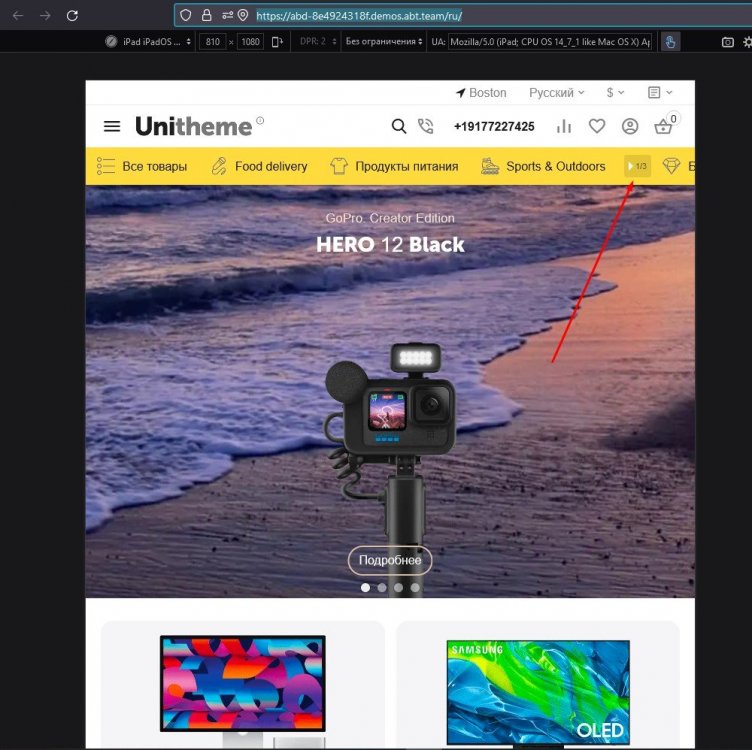This screenshot has width=752, height=750.
Task: Open the $ currency dropdown
Action: [x=615, y=93]
